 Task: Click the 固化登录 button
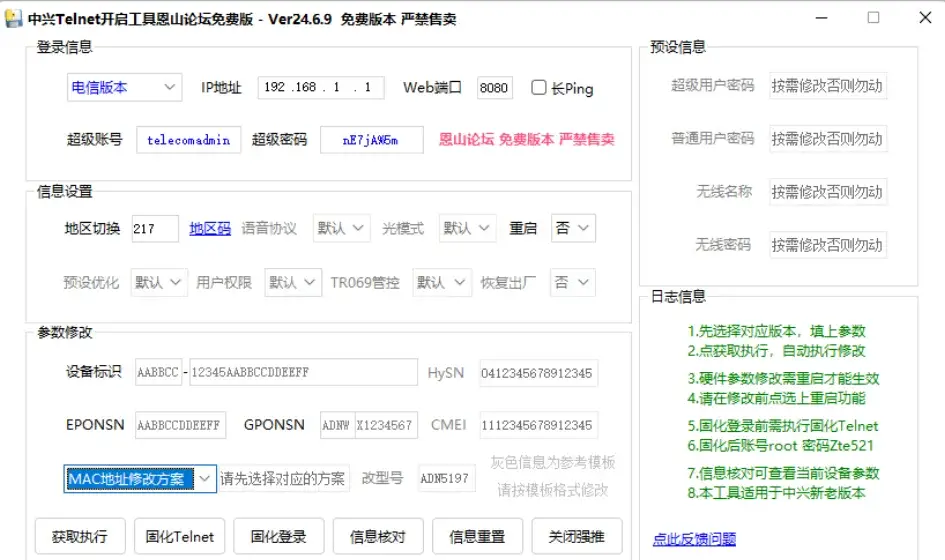click(278, 536)
